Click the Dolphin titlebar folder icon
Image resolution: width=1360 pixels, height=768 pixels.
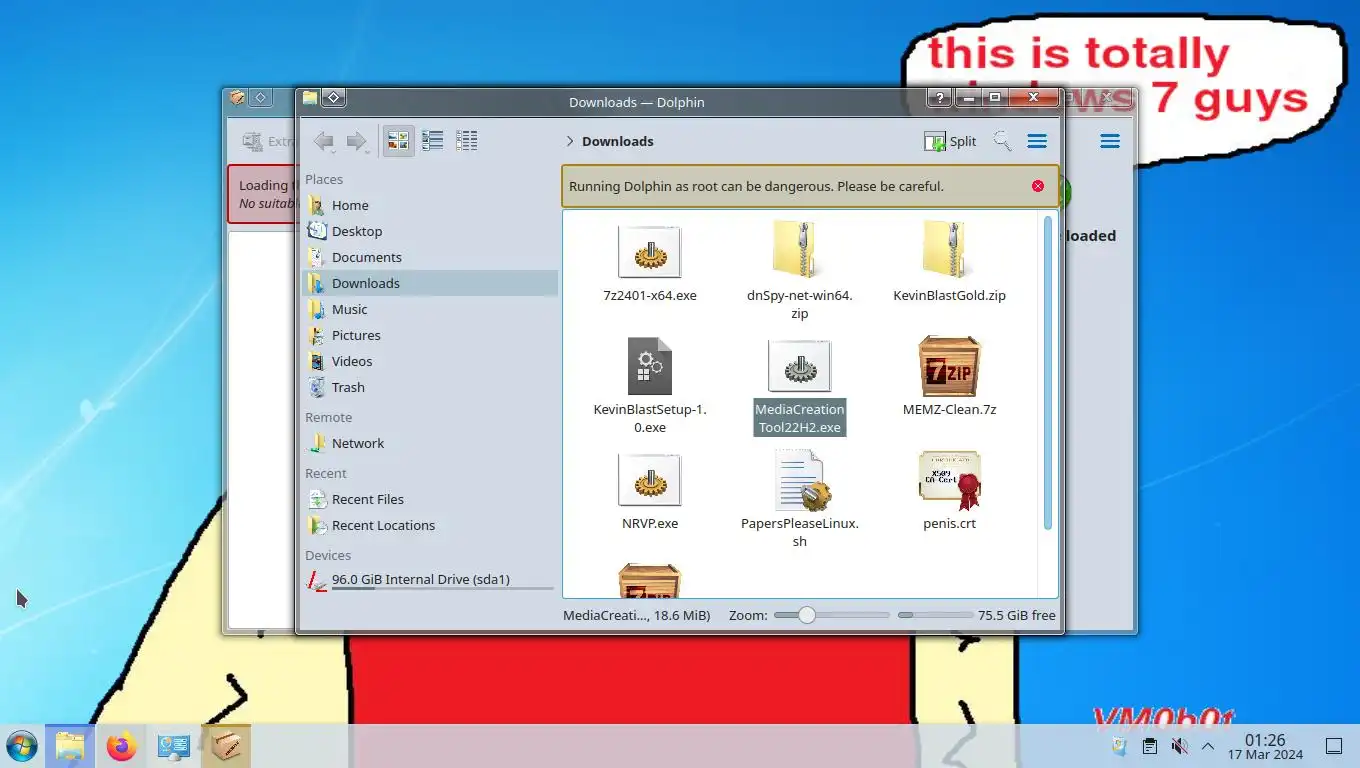click(310, 98)
